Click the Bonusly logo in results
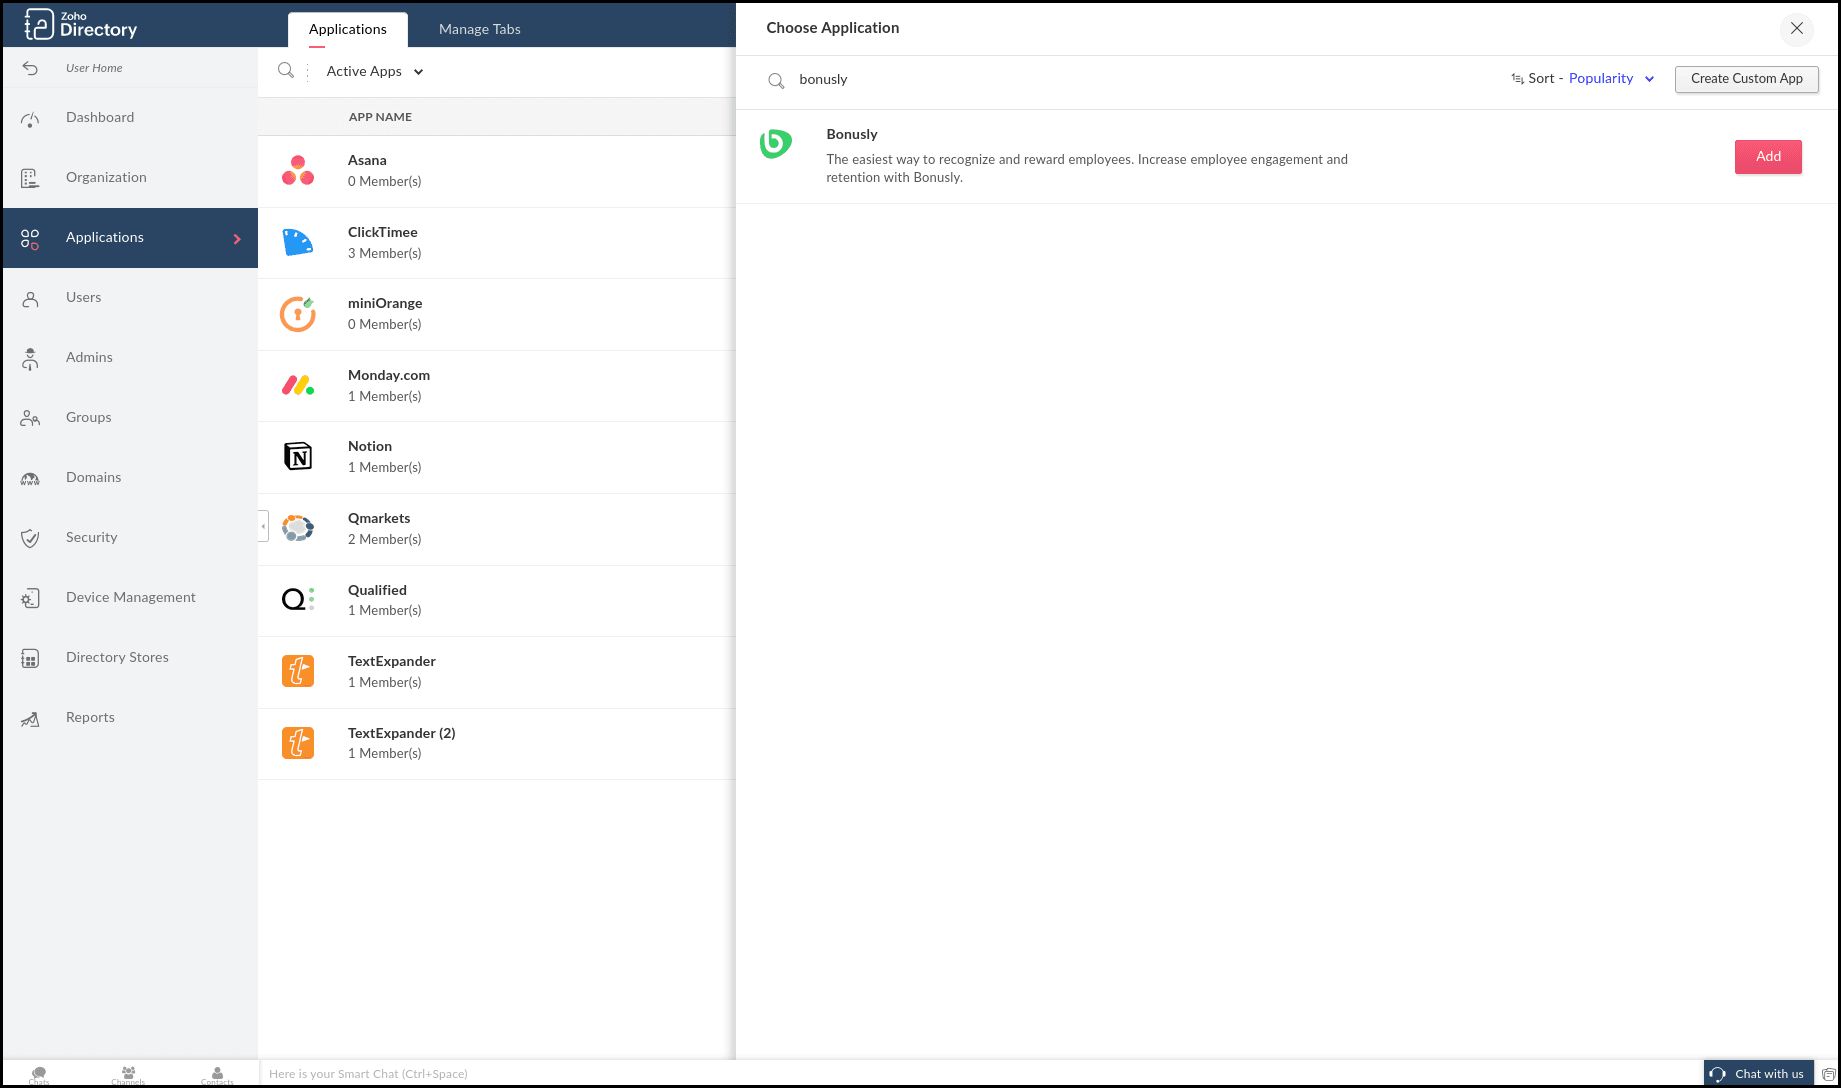1841x1088 pixels. click(x=776, y=144)
